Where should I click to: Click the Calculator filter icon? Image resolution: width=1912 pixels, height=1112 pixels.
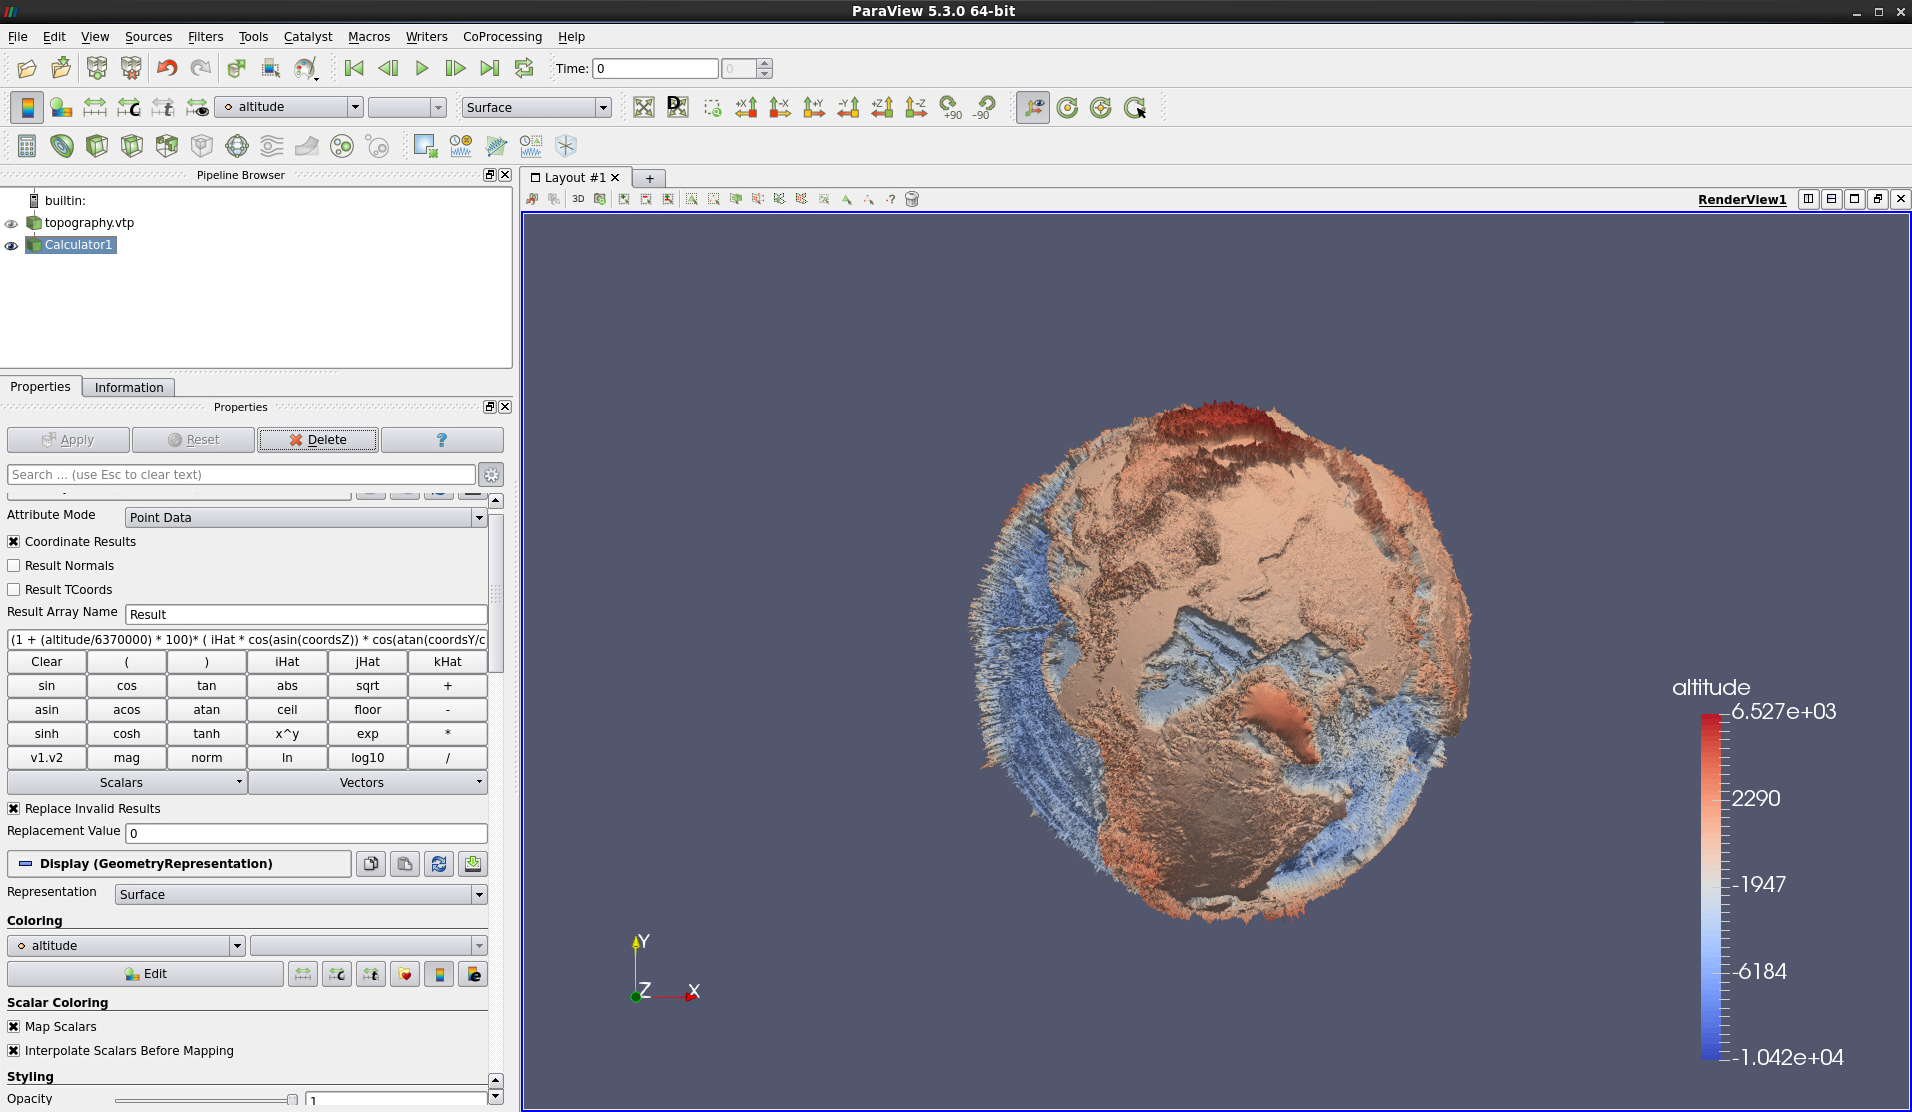(x=27, y=146)
